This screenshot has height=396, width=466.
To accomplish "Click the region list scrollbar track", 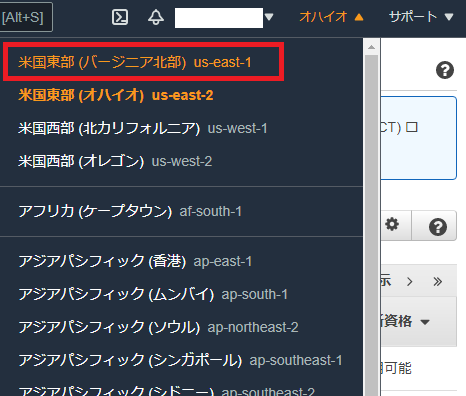I will (371, 225).
